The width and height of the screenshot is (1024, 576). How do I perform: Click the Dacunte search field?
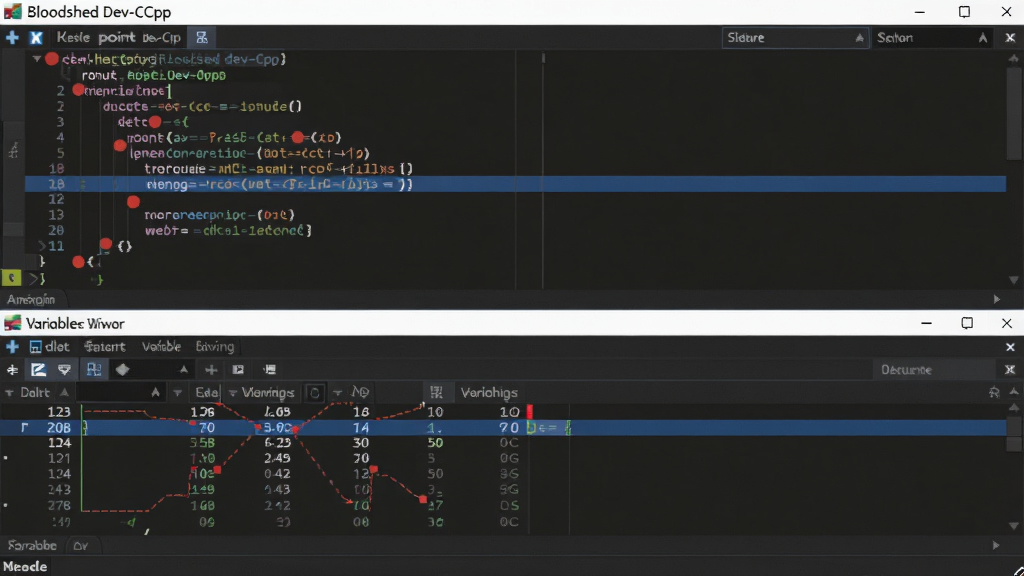click(x=937, y=370)
